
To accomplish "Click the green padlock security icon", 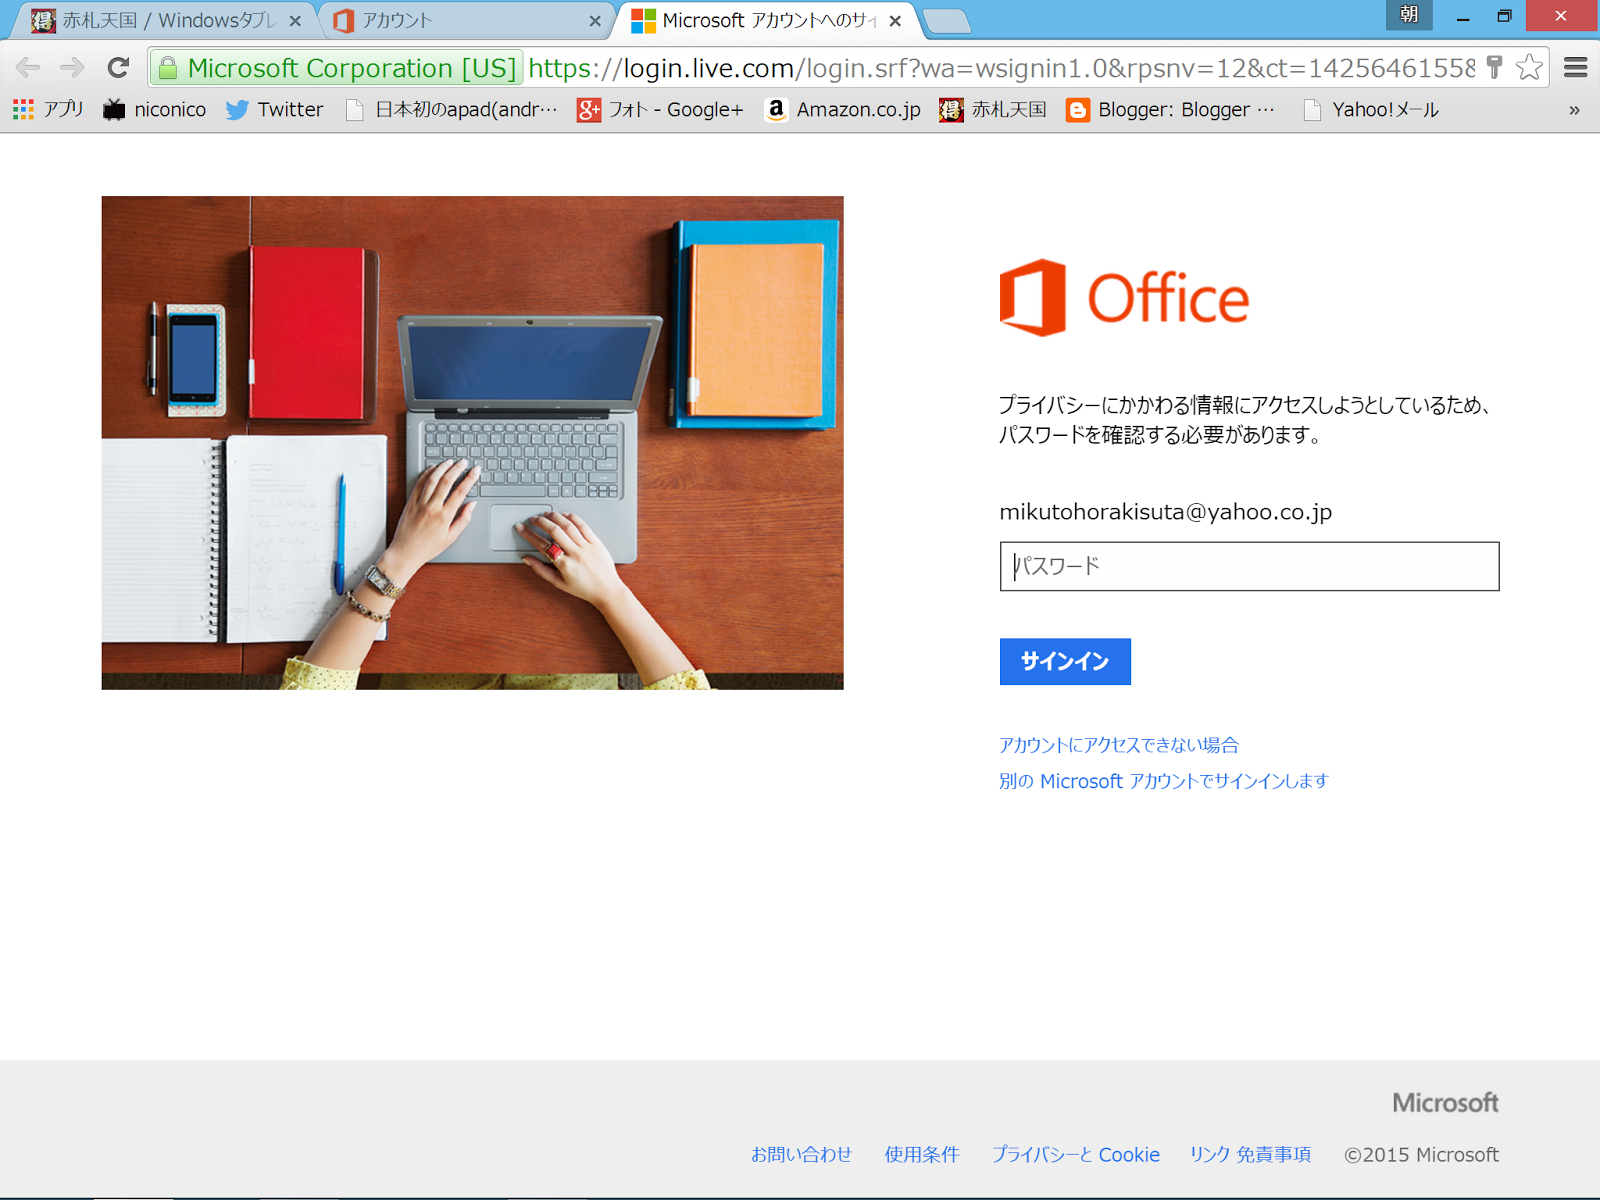I will (x=168, y=68).
